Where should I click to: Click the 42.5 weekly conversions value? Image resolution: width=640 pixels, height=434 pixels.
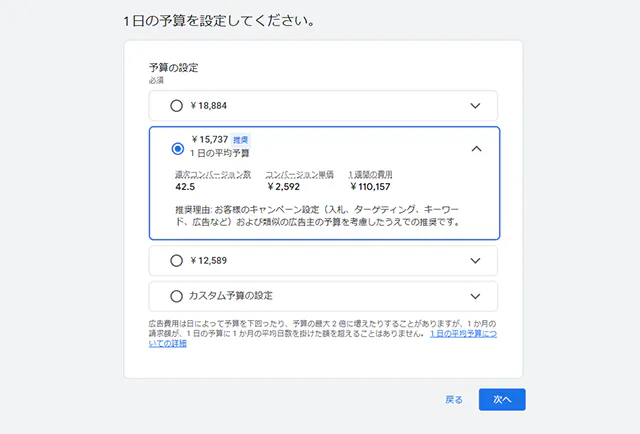point(185,187)
